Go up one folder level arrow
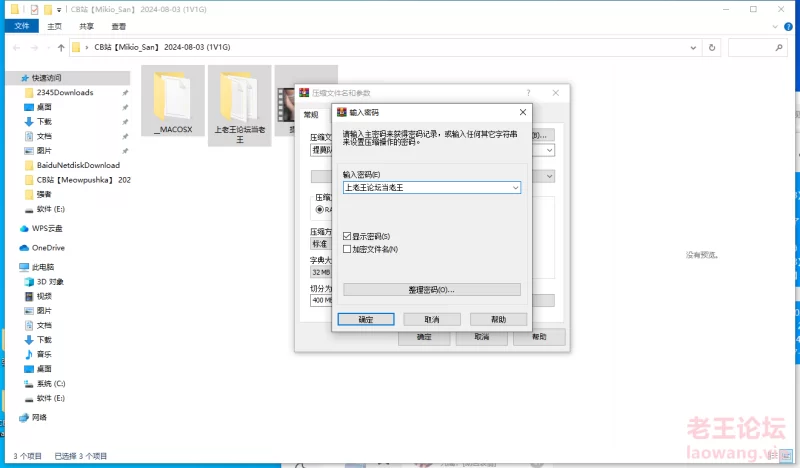This screenshot has height=468, width=800. 61,47
